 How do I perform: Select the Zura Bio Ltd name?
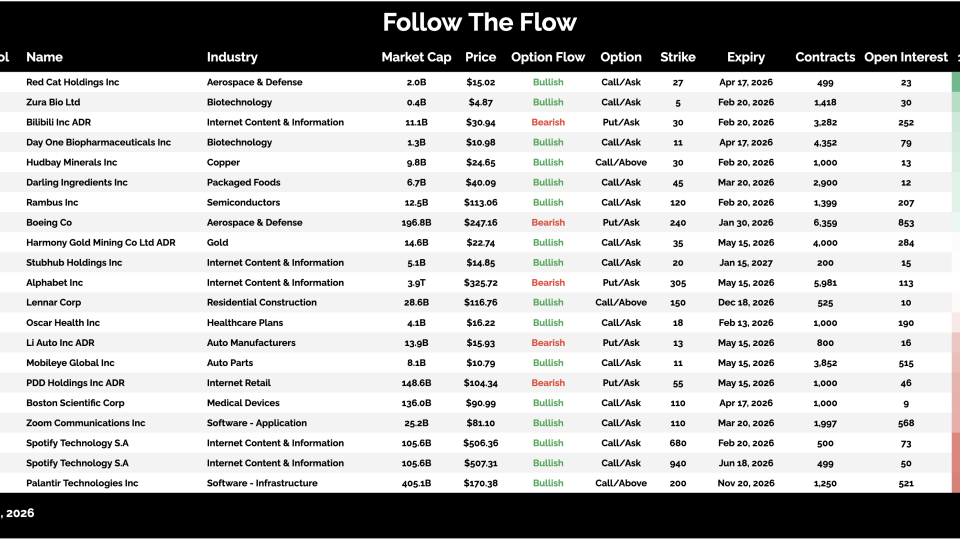[x=53, y=102]
